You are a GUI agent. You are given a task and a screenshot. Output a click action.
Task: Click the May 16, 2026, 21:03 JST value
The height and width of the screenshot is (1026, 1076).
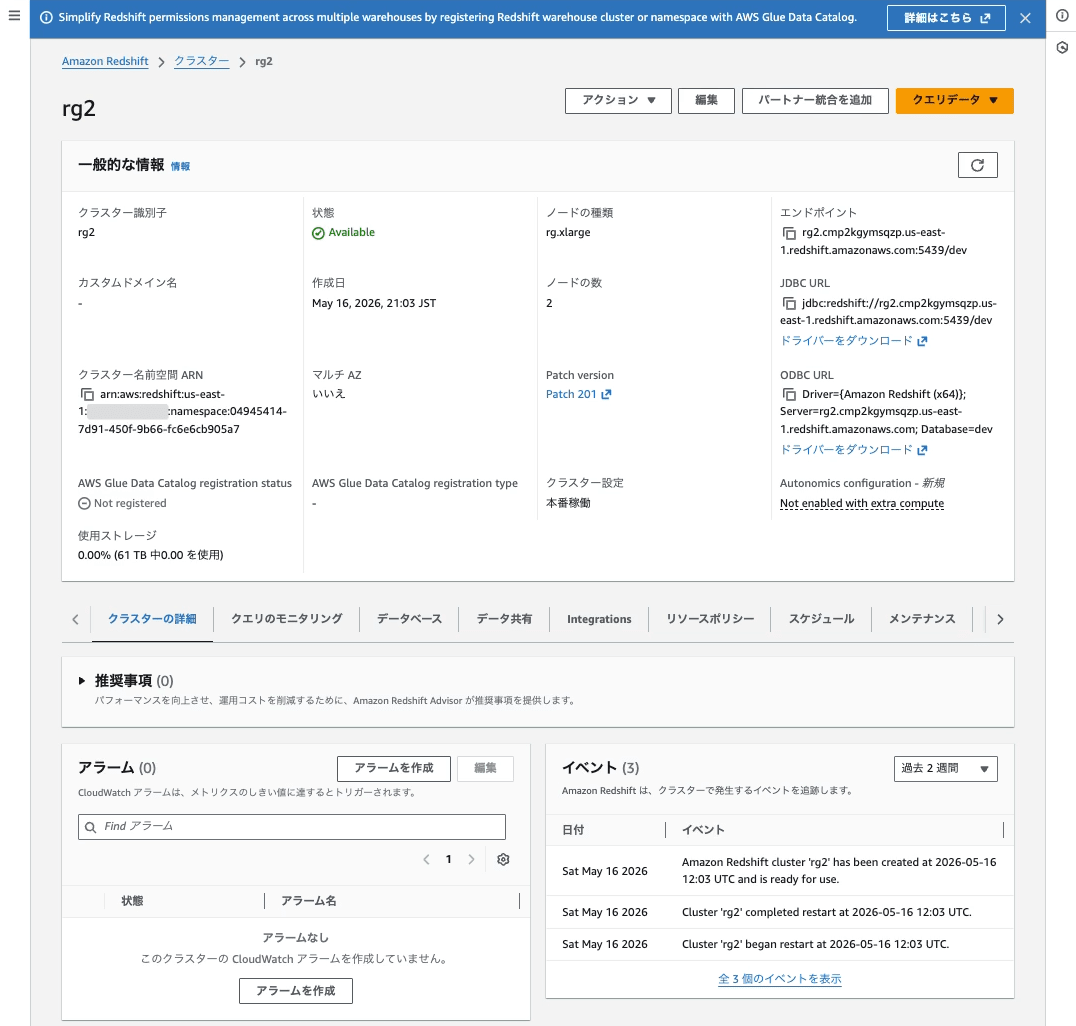[373, 303]
